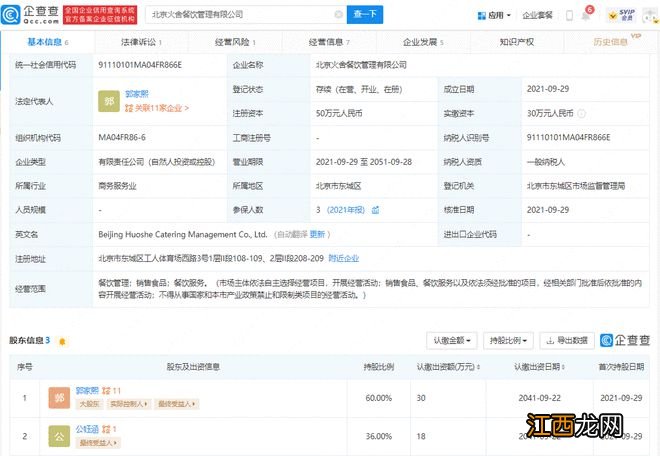
Task: Click the 50万元人民币 registered capital value
Action: (339, 113)
